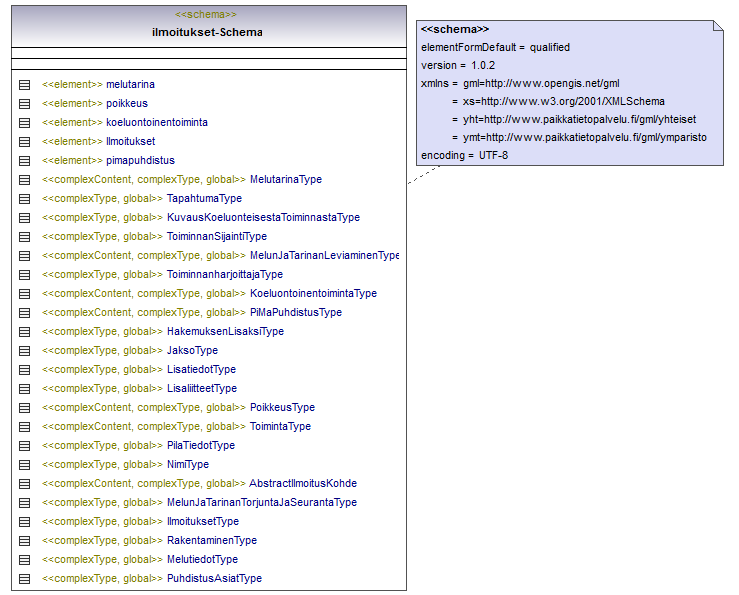Click the icon beside PuhdistusAsiatType

pos(25,579)
